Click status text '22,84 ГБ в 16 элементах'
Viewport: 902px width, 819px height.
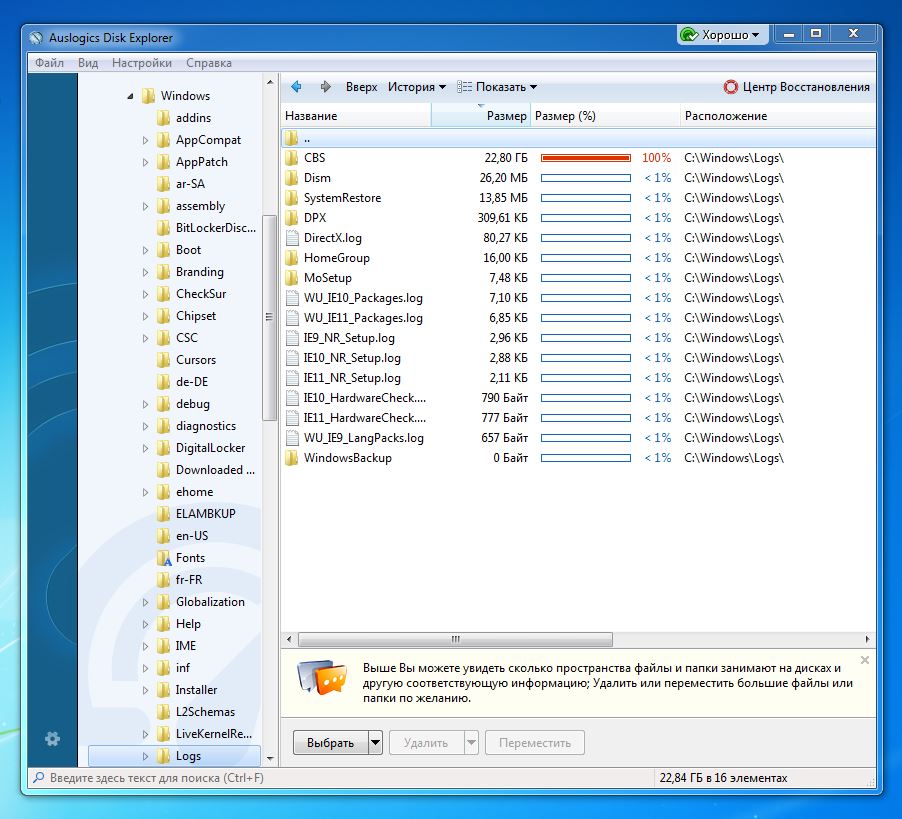(723, 778)
